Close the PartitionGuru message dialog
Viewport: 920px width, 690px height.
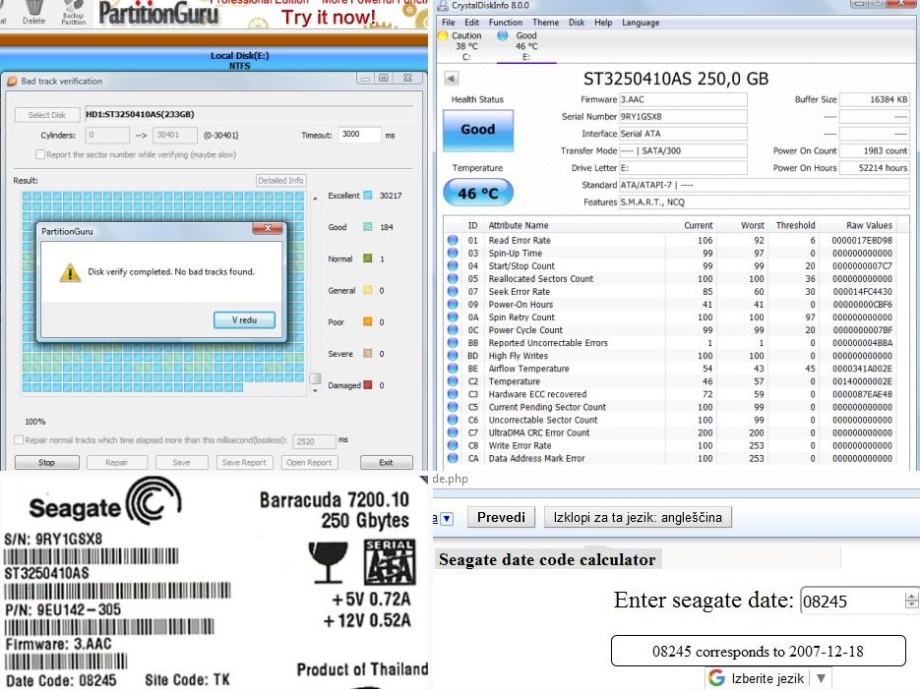268,230
